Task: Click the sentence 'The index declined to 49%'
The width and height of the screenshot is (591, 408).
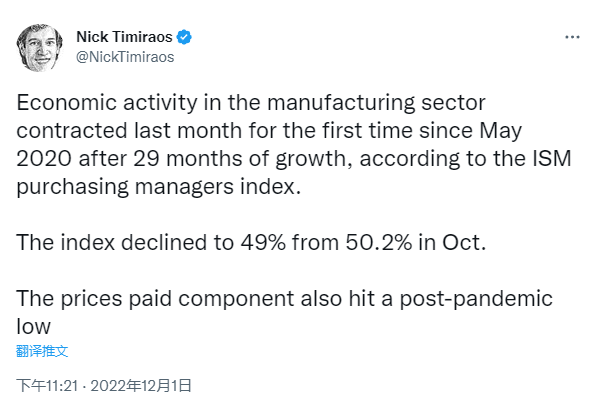Action: click(x=251, y=242)
